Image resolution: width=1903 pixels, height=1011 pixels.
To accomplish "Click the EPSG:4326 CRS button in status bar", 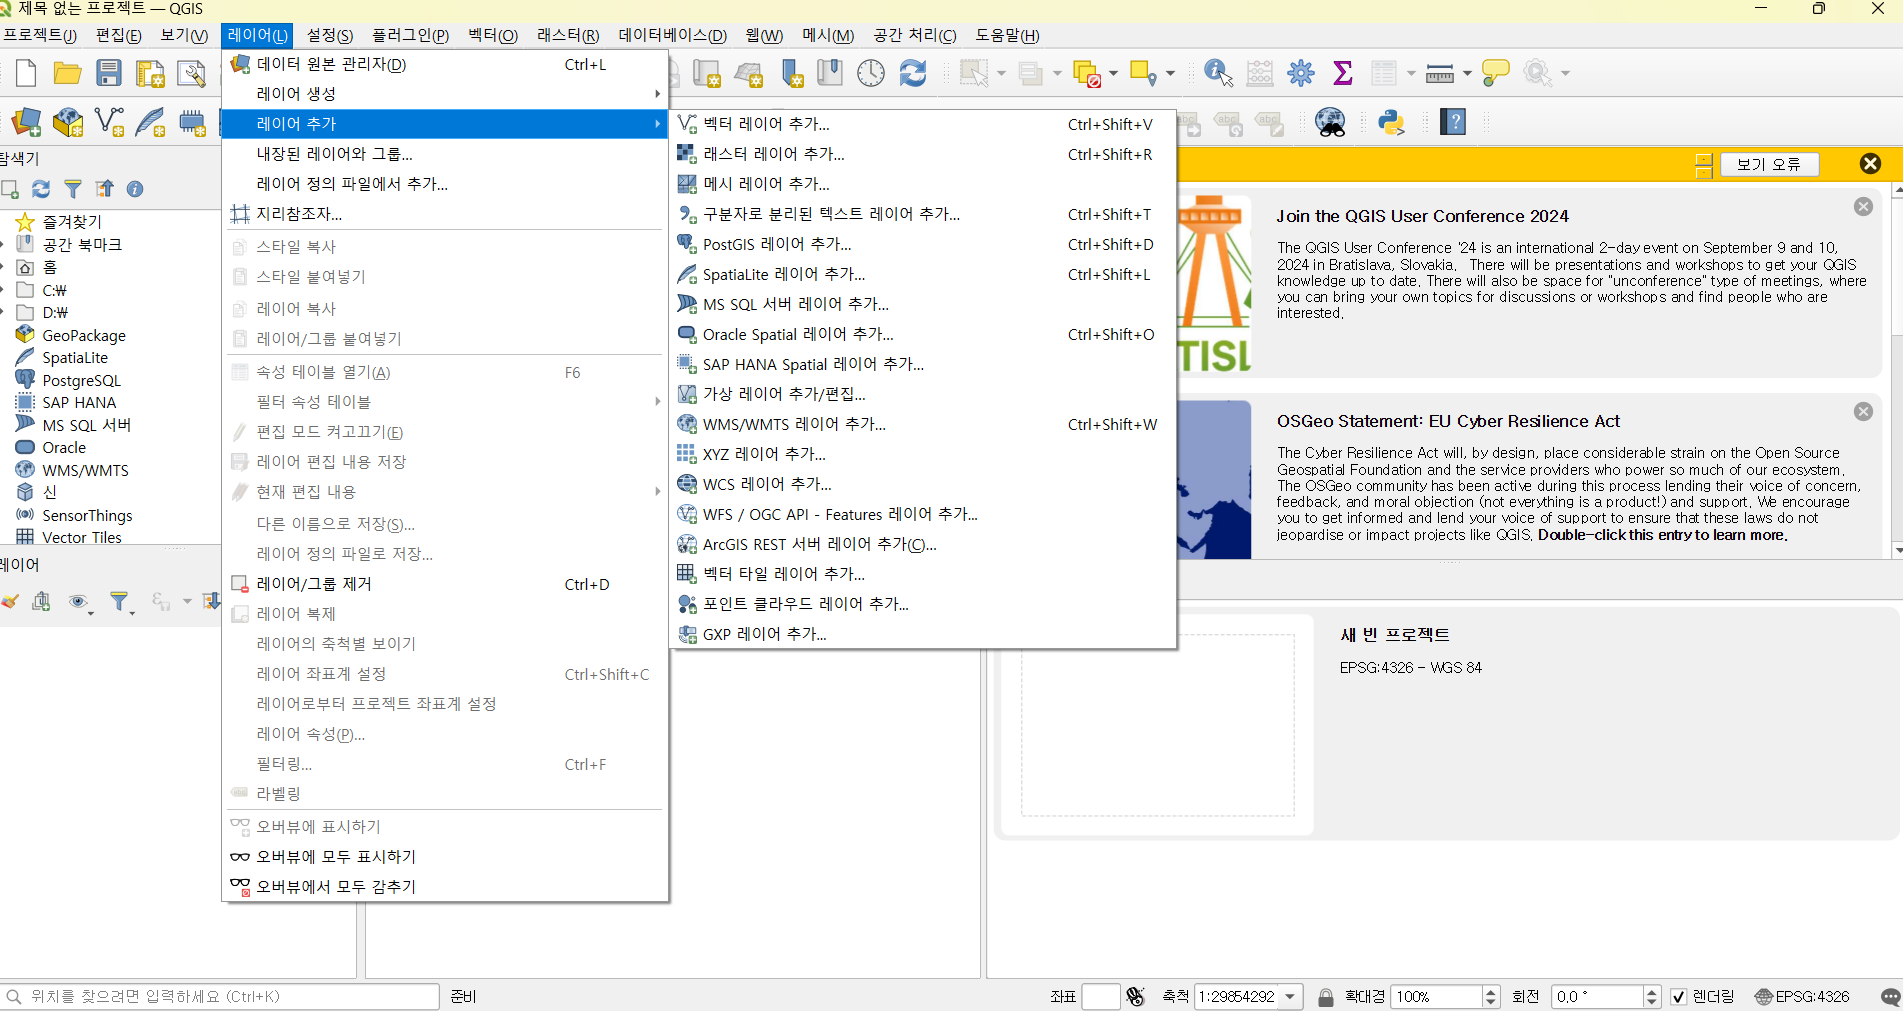I will [x=1803, y=996].
